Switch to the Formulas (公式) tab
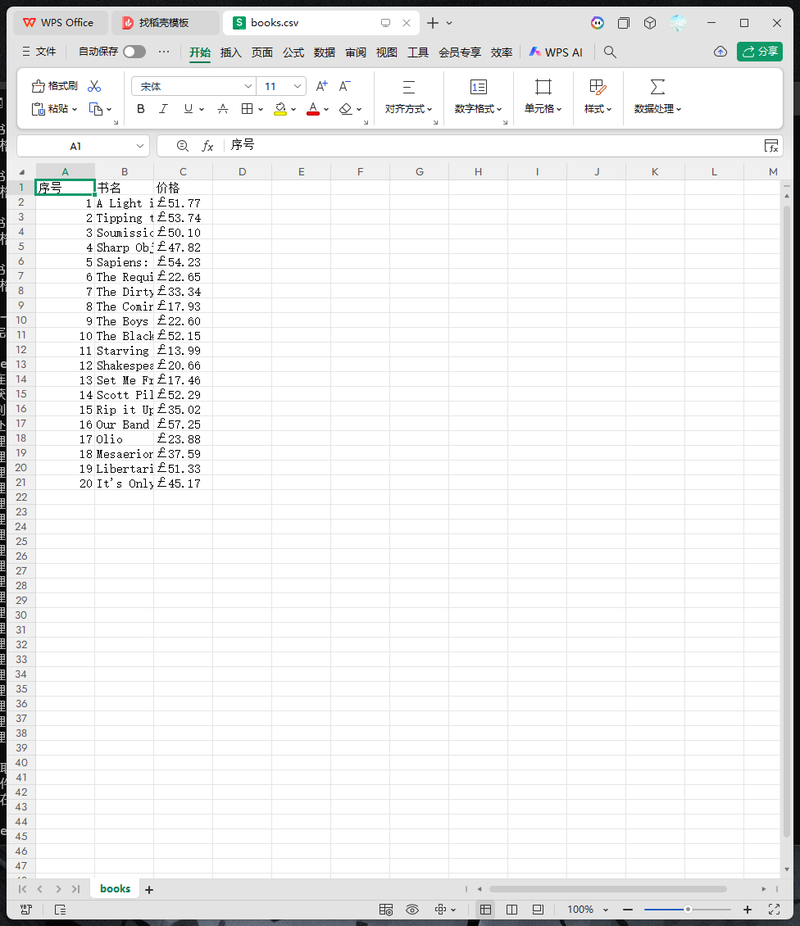Screen dimensions: 800x926 293,53
